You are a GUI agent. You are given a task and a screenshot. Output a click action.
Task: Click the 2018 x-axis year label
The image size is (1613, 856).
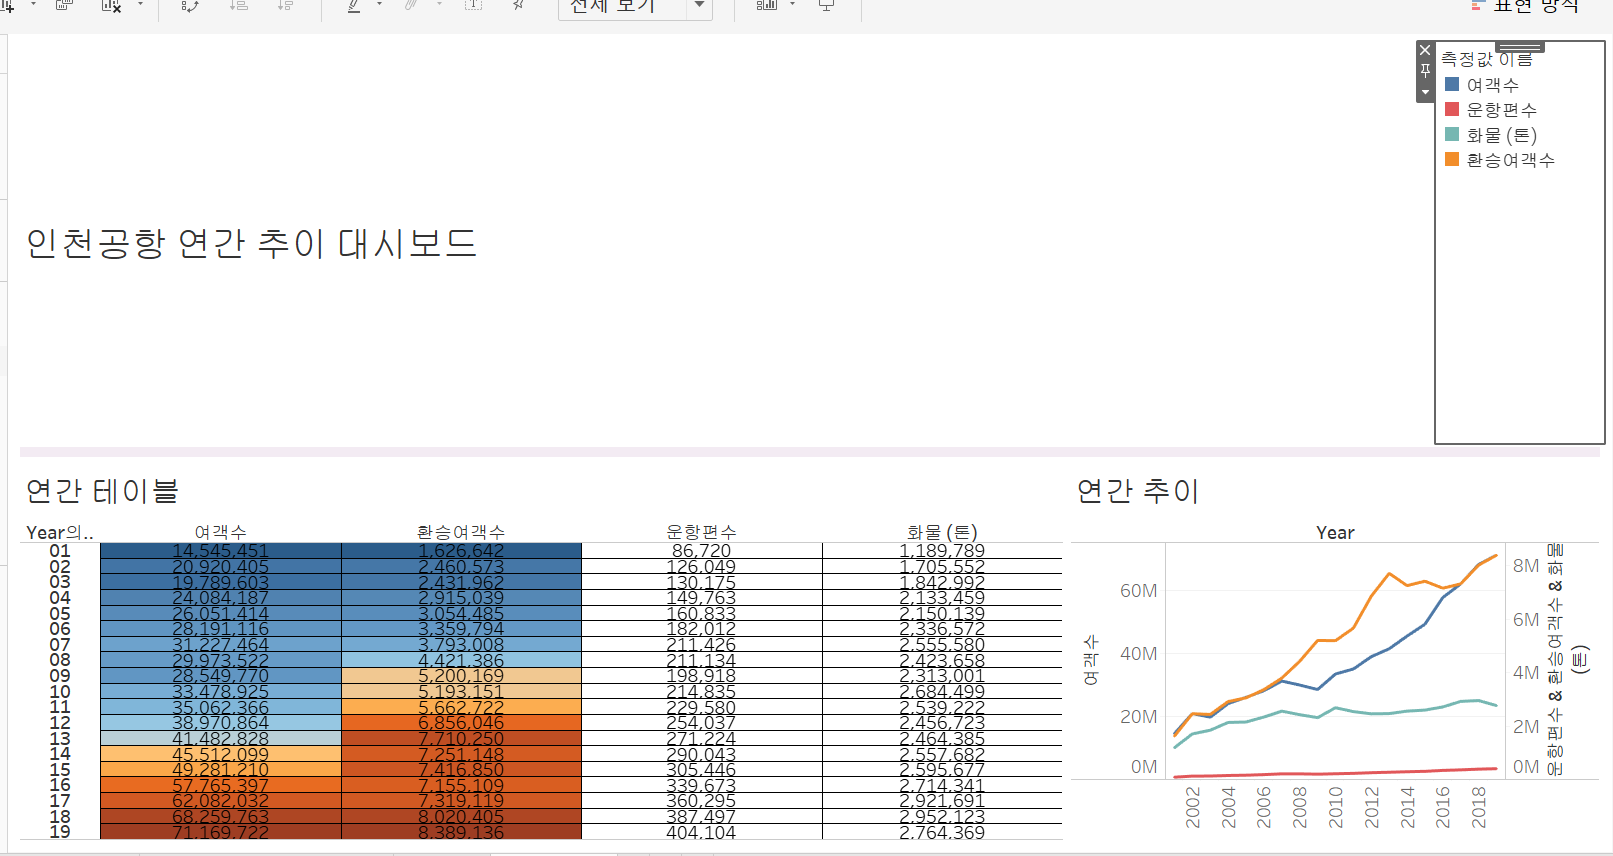[x=1479, y=807]
